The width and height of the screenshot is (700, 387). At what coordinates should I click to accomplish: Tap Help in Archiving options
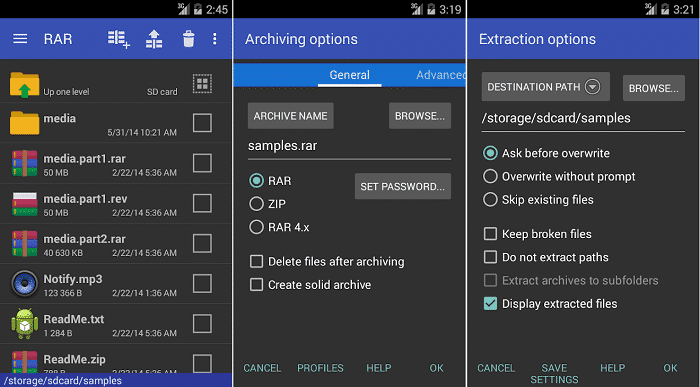click(x=379, y=368)
